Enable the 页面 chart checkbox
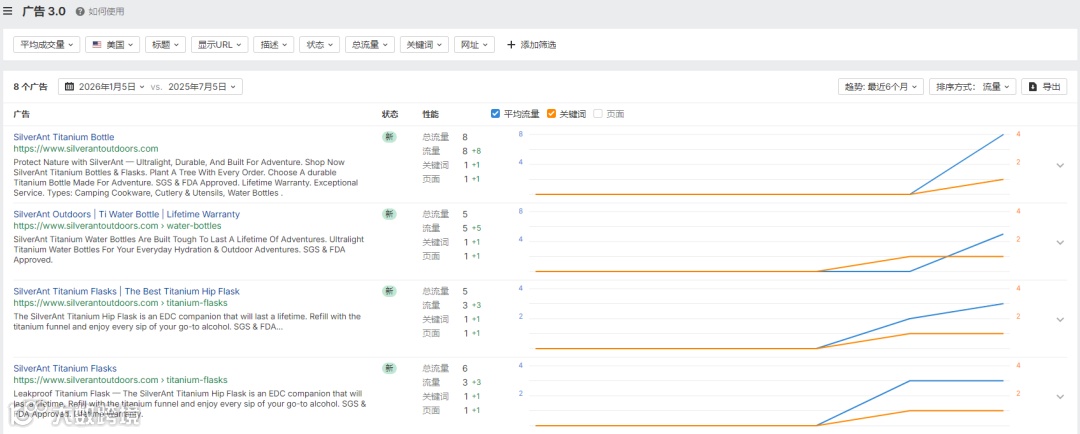 coord(599,114)
